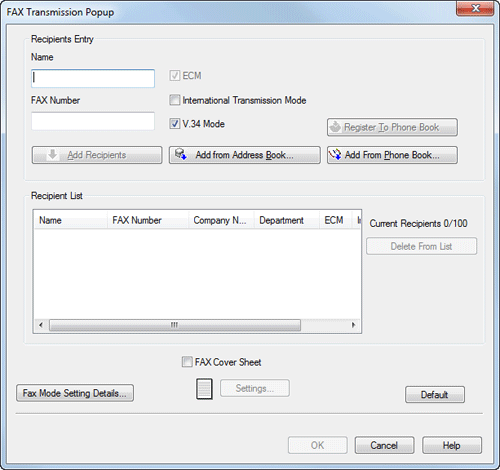Click the address book icon on Add button
This screenshot has width=500, height=470.
[x=181, y=154]
